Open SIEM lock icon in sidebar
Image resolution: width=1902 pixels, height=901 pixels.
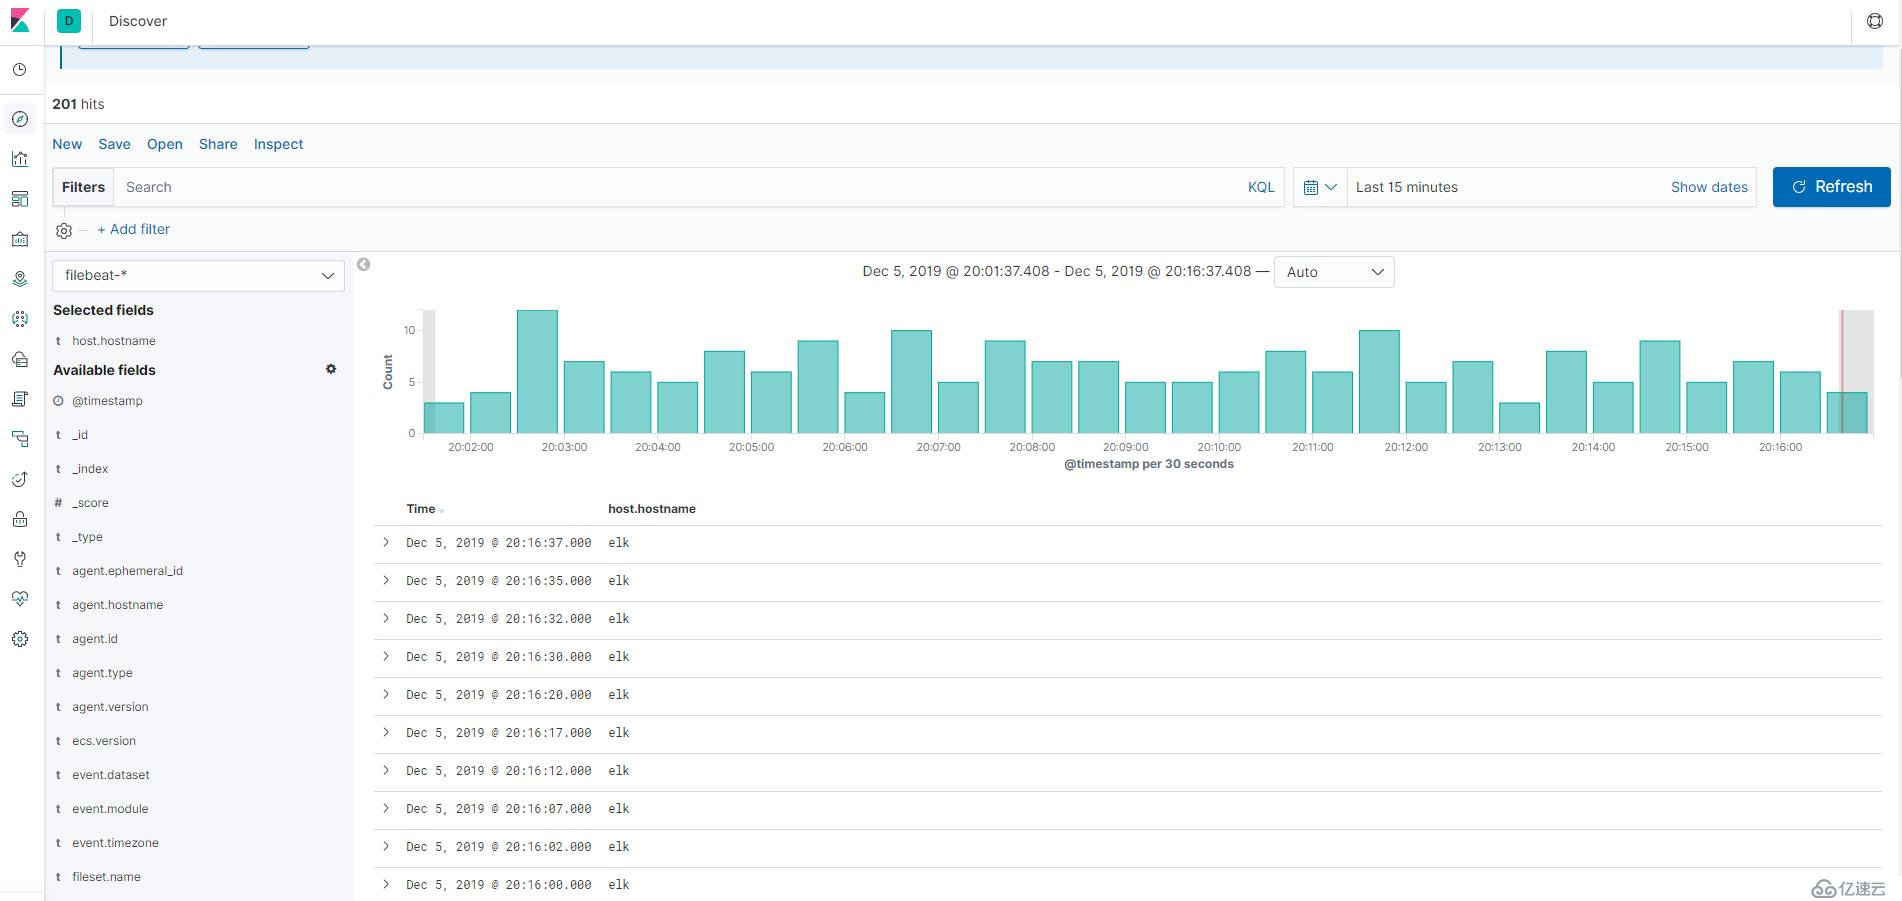tap(20, 519)
